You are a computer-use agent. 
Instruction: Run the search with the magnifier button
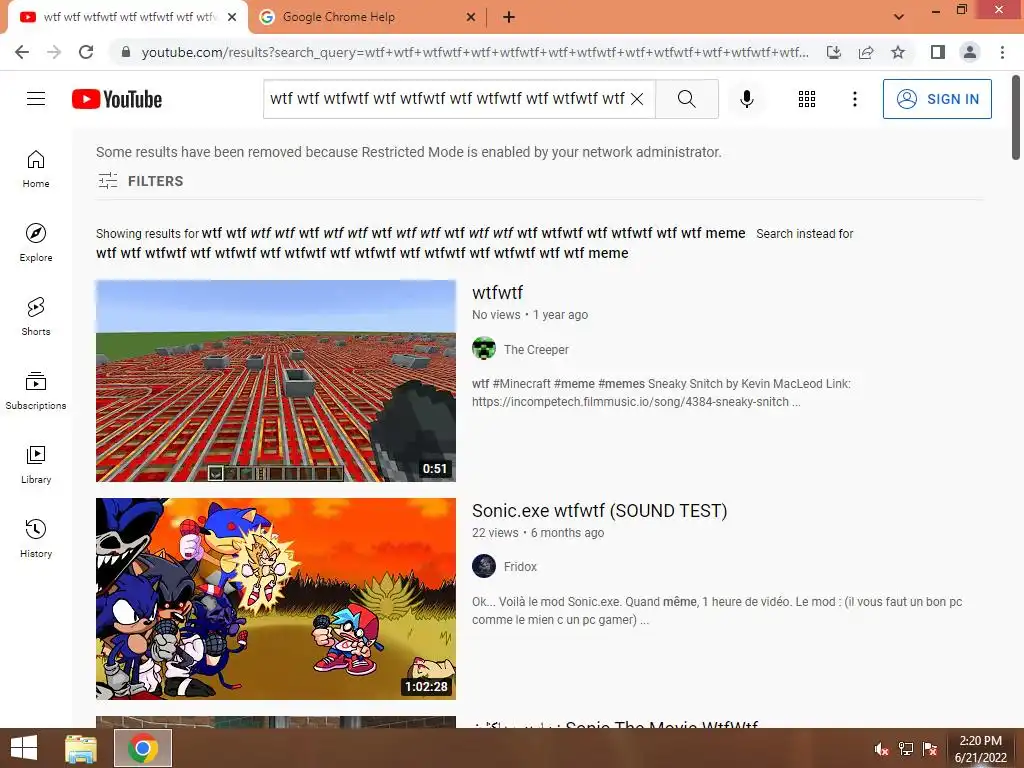(686, 99)
